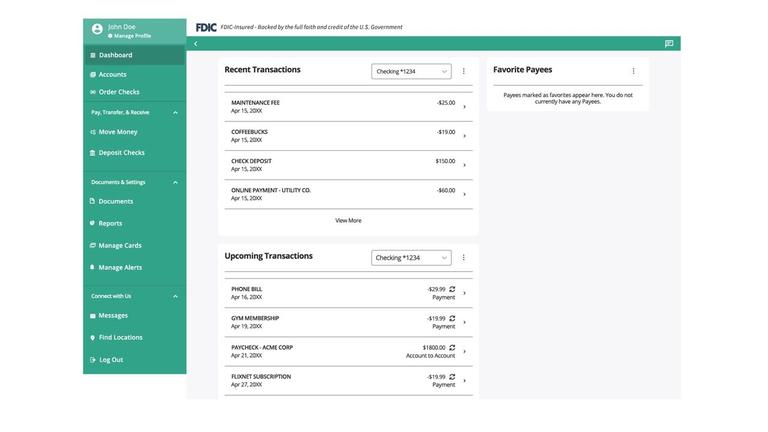The height and width of the screenshot is (432, 768).
Task: Click the John Doe profile avatar icon
Action: (x=97, y=30)
